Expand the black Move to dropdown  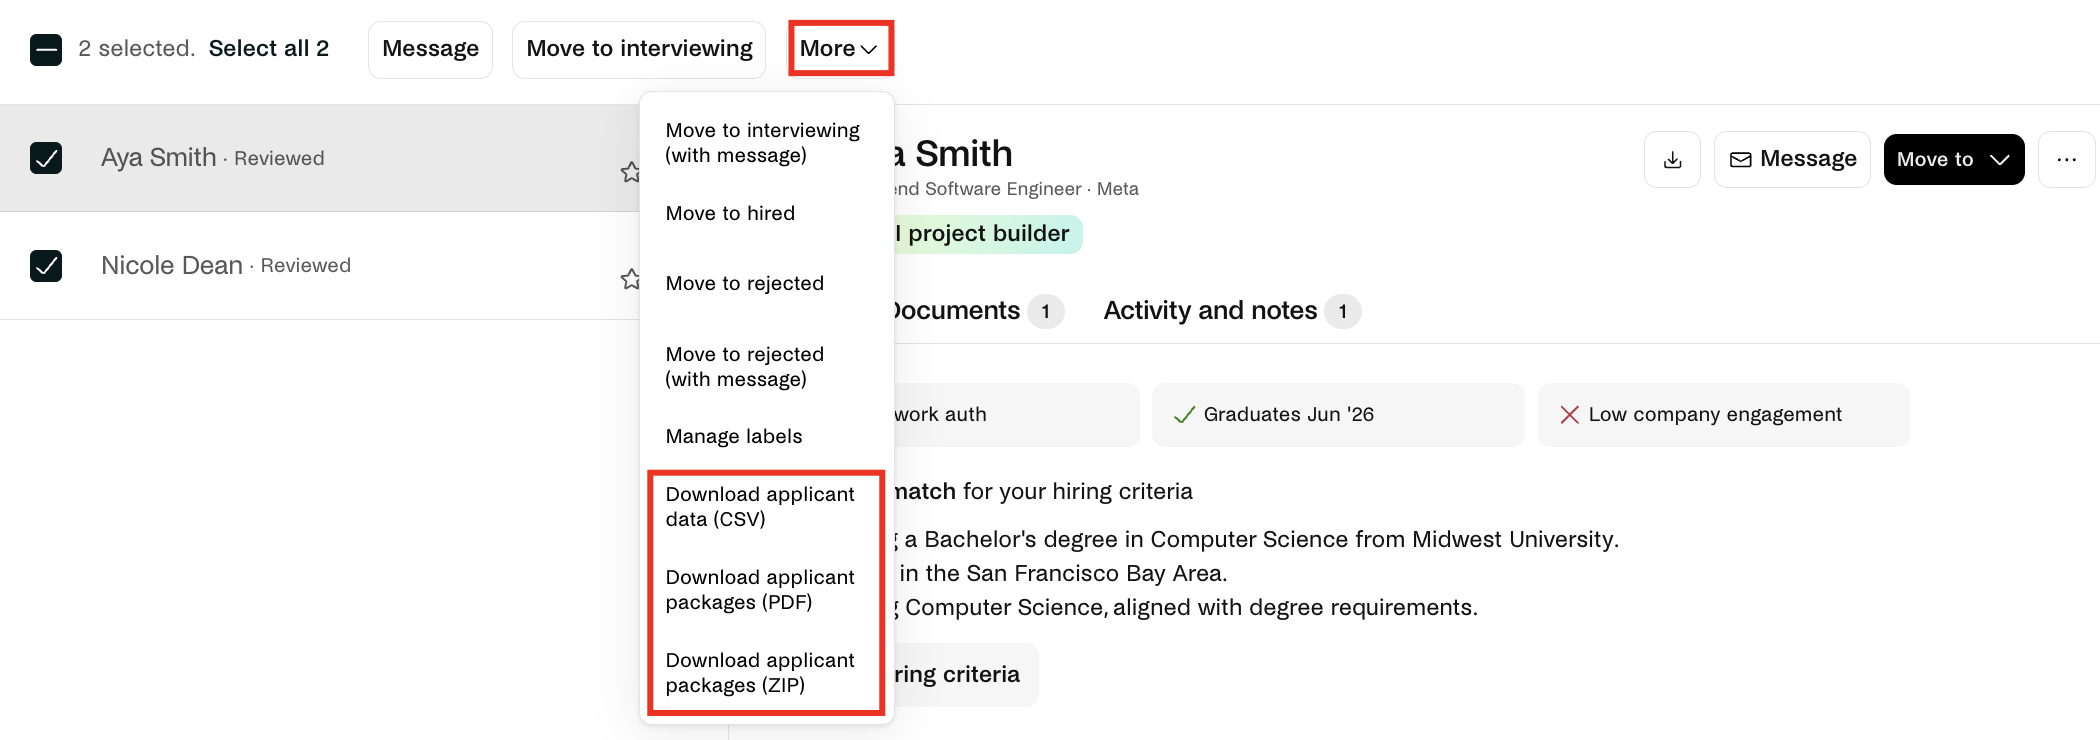pos(1953,159)
